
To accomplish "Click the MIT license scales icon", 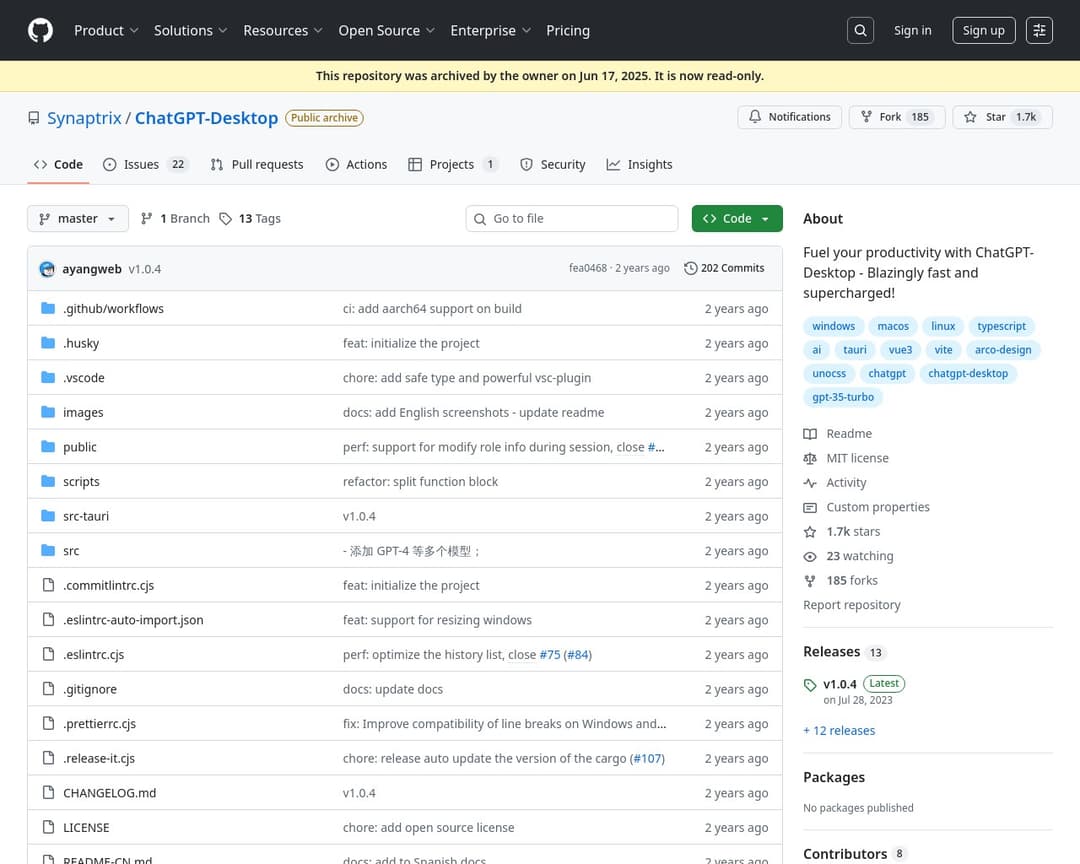I will click(x=811, y=458).
